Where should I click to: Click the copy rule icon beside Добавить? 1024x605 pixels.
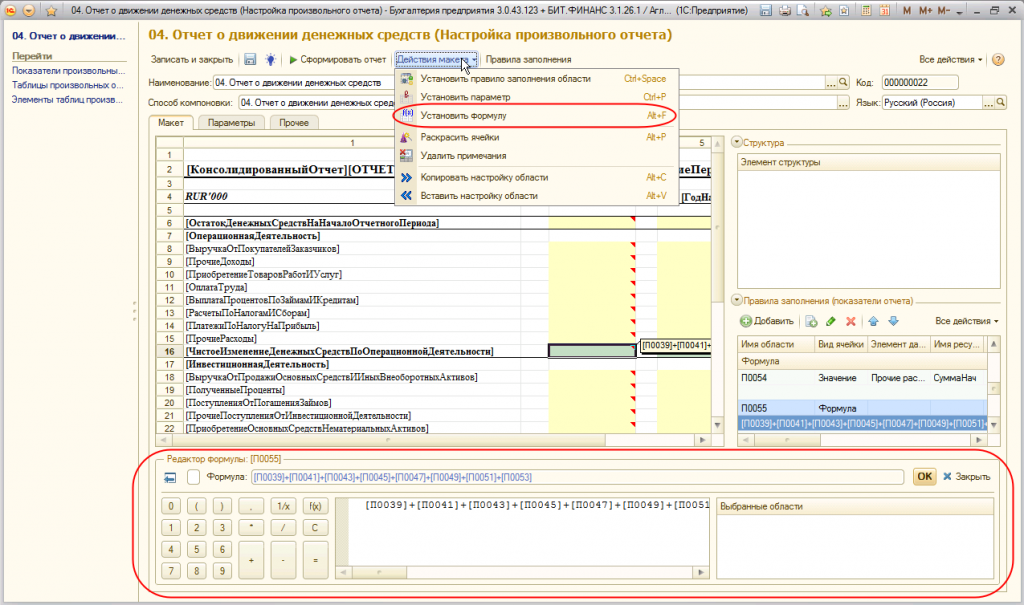[811, 321]
